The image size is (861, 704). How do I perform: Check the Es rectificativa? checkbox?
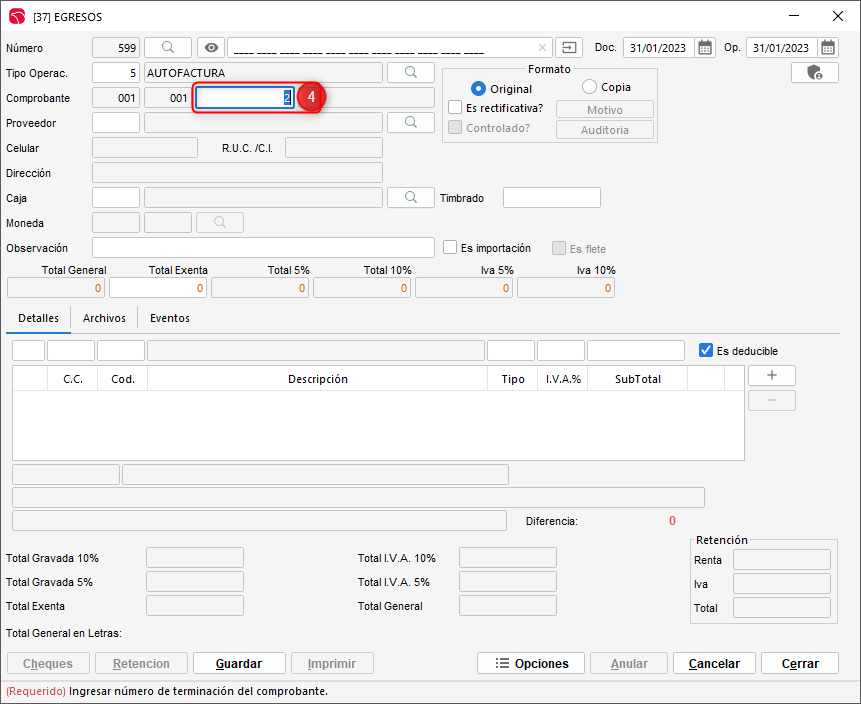(455, 108)
